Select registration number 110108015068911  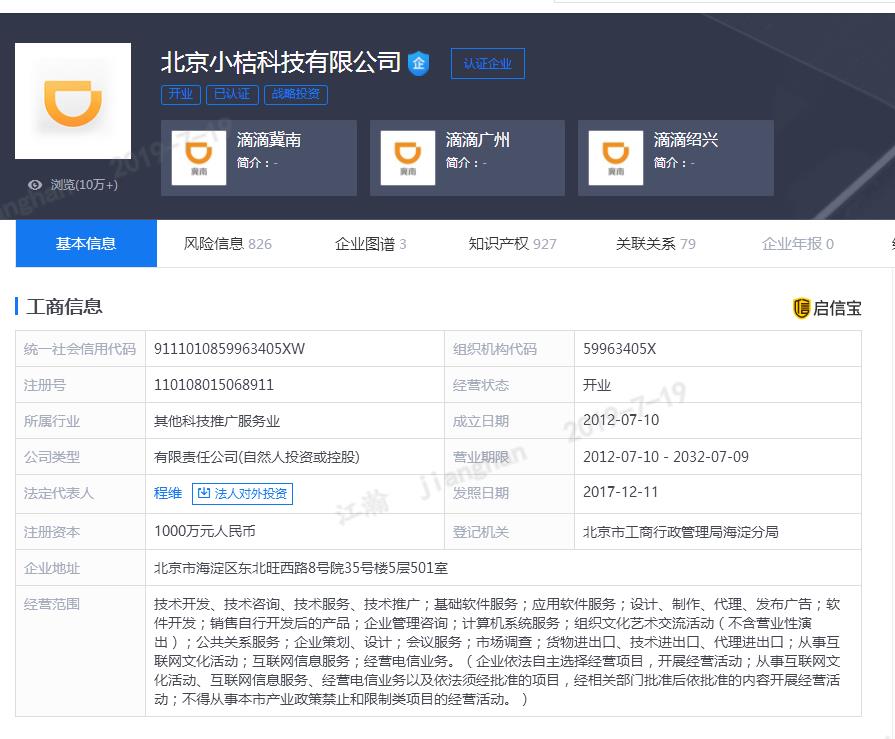(213, 385)
